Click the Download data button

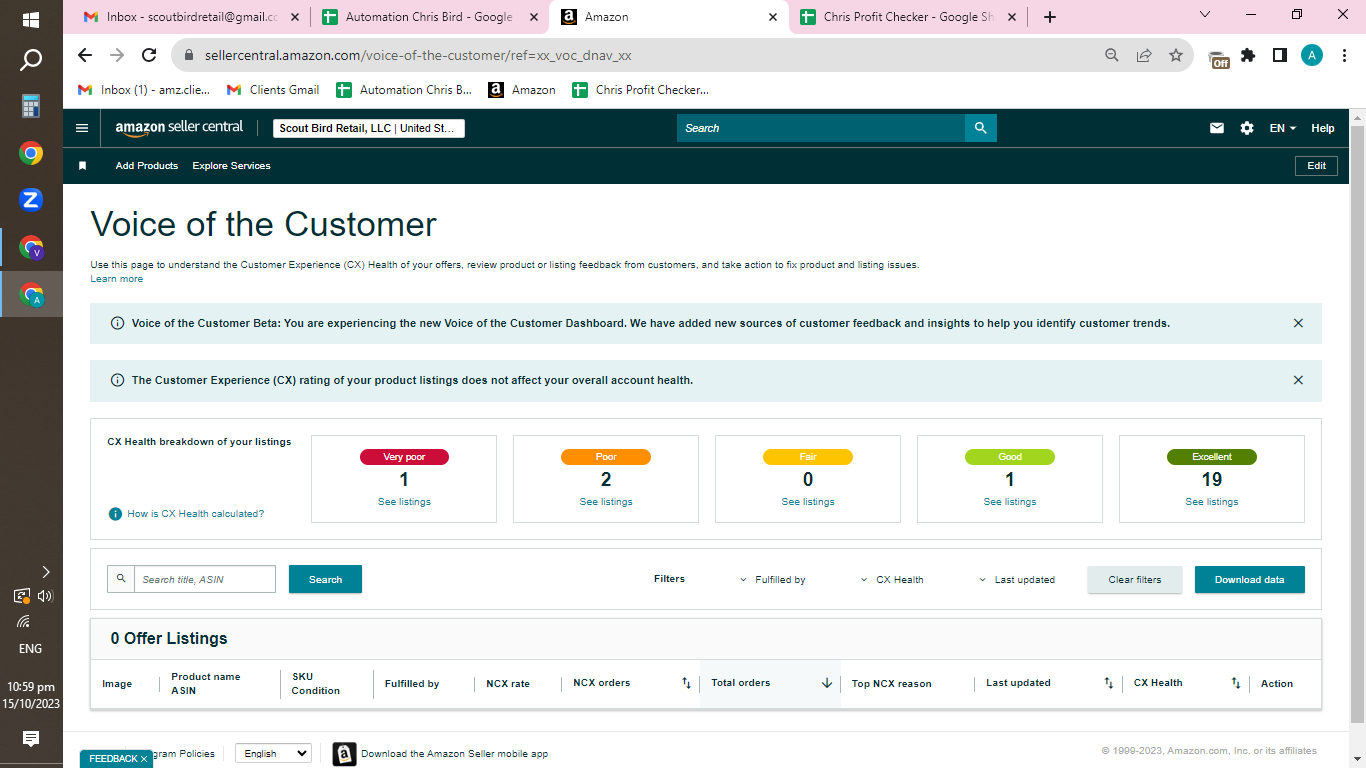1250,580
